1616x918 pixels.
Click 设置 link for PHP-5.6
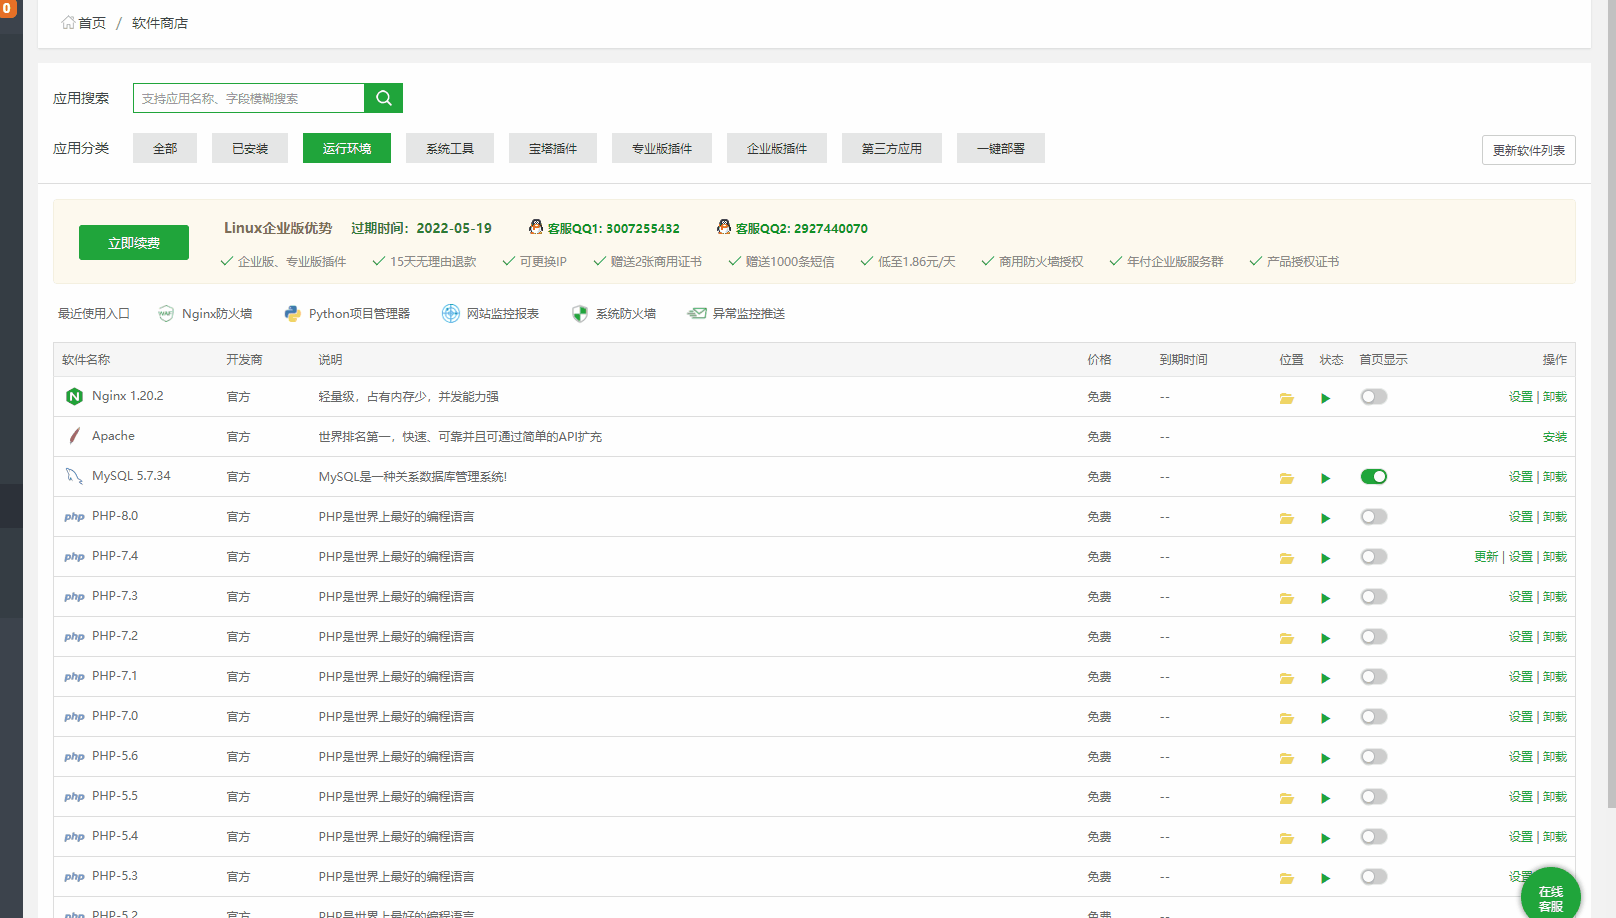click(1521, 757)
